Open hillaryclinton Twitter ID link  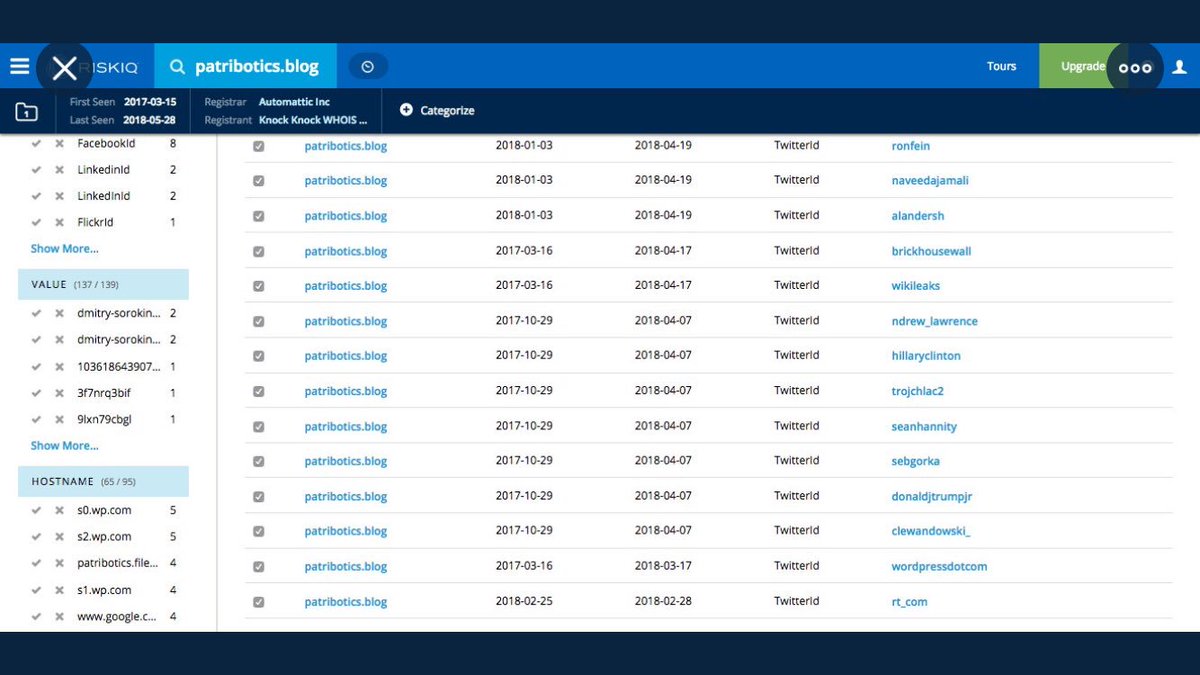(x=926, y=356)
